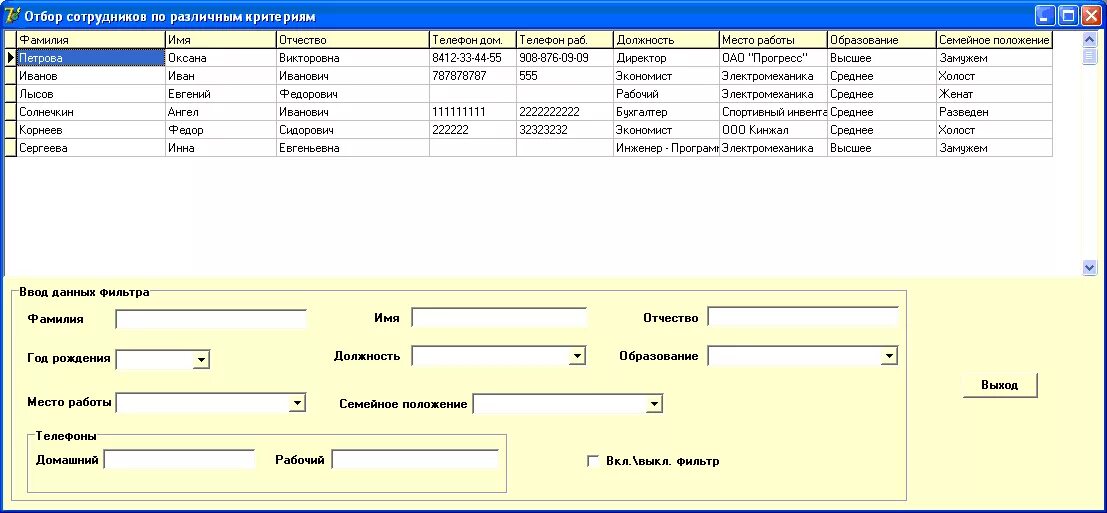Screen dimensions: 1107x513
Task: Click the Фамилия filter input field
Action: [211, 319]
